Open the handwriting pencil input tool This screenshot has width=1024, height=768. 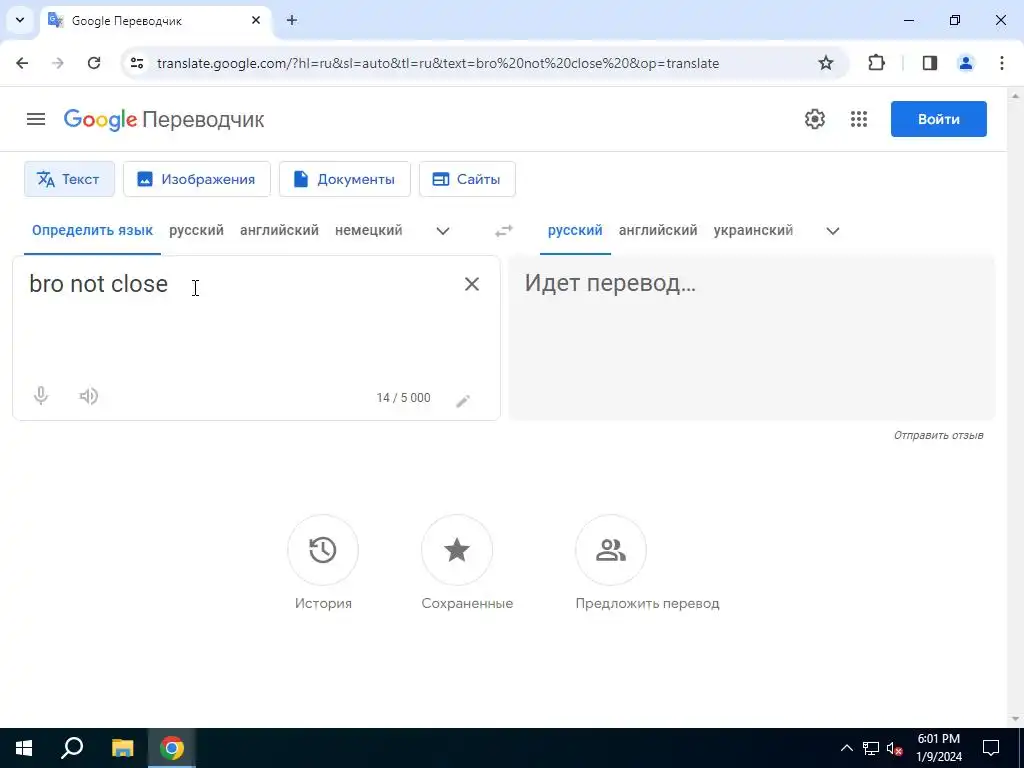[x=463, y=400]
